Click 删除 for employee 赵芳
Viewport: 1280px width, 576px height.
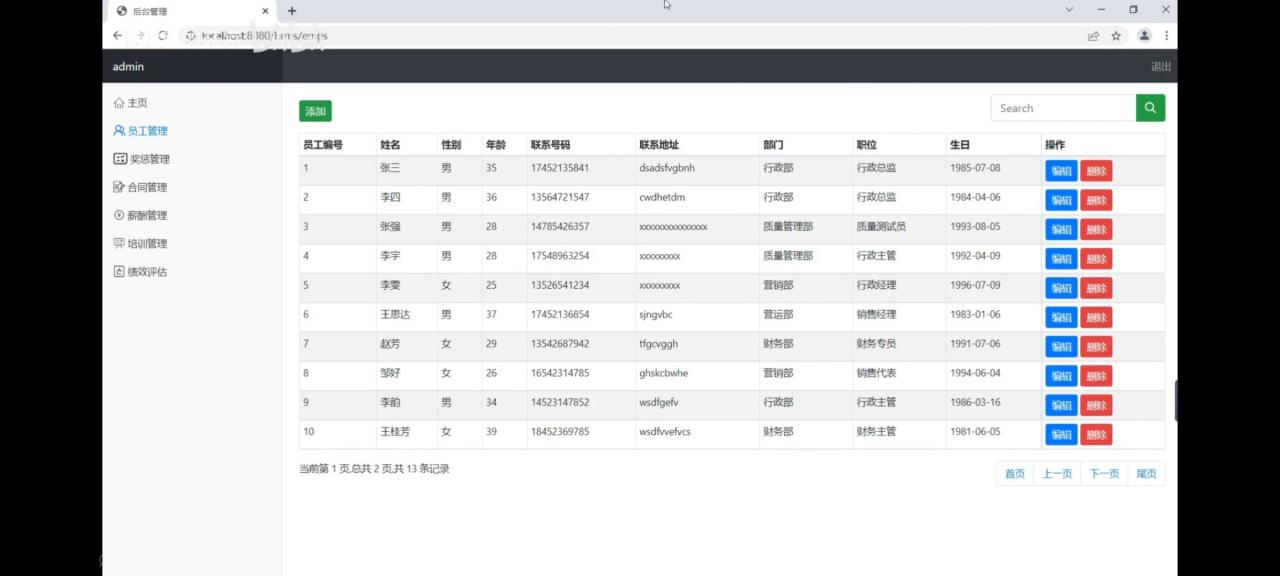(1096, 346)
